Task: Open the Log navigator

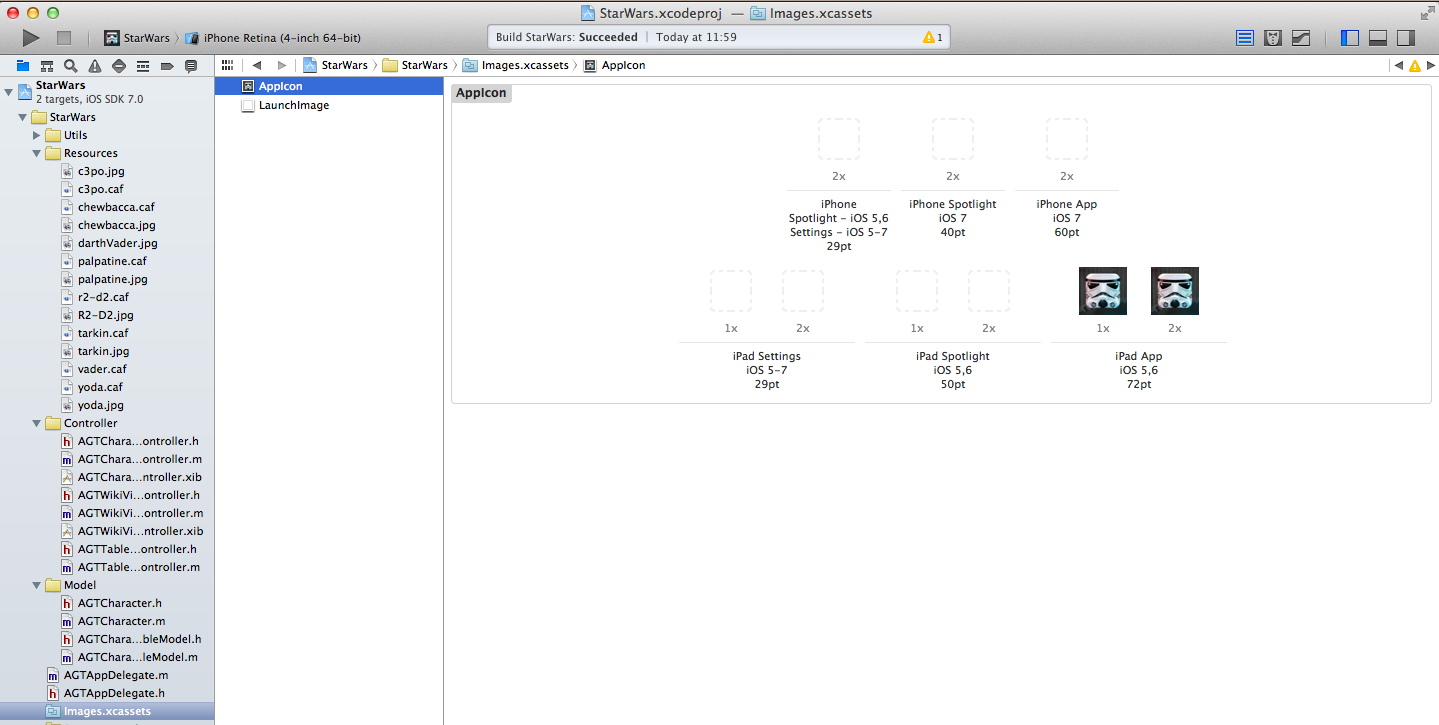Action: point(190,65)
